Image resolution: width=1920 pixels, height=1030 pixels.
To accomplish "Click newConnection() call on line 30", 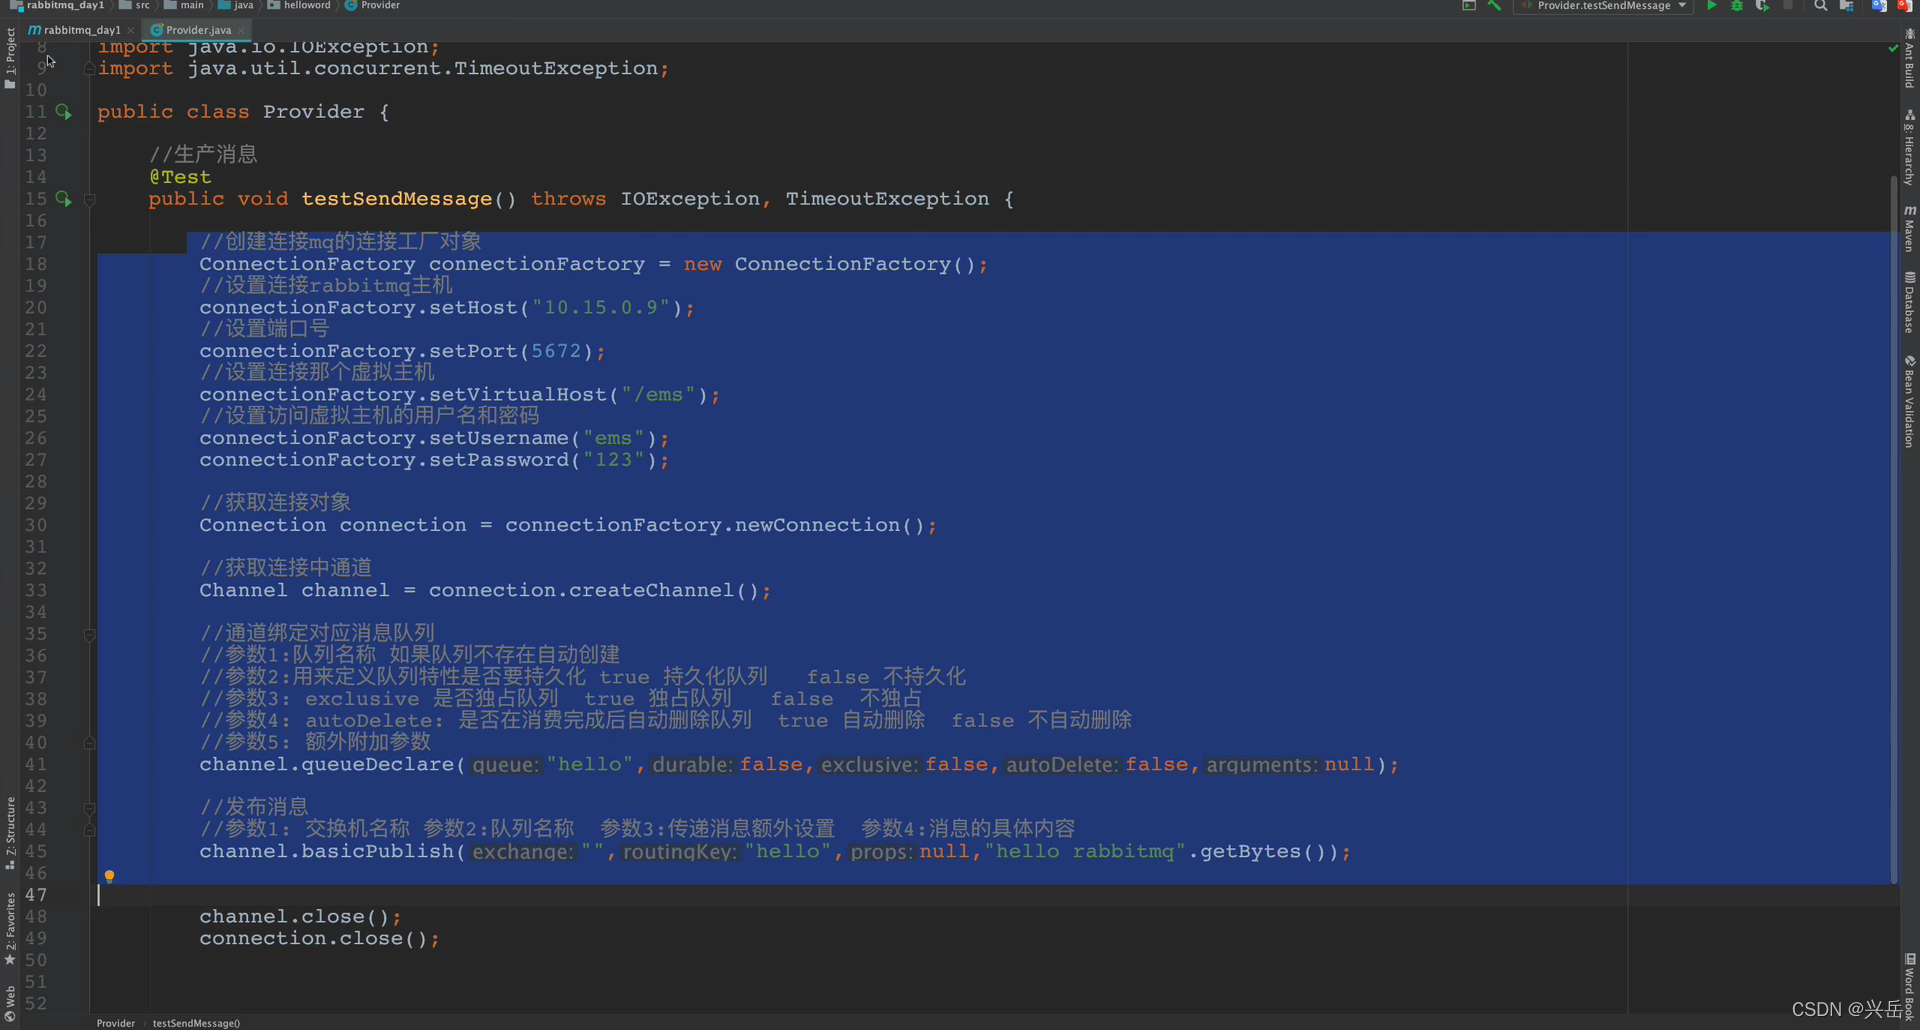I will click(x=829, y=526).
